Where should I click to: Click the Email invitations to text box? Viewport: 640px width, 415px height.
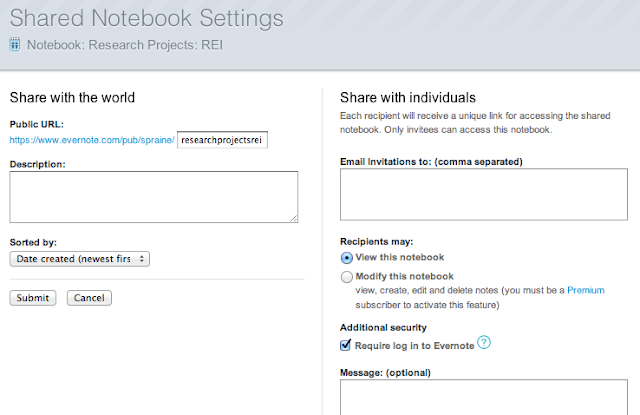480,194
